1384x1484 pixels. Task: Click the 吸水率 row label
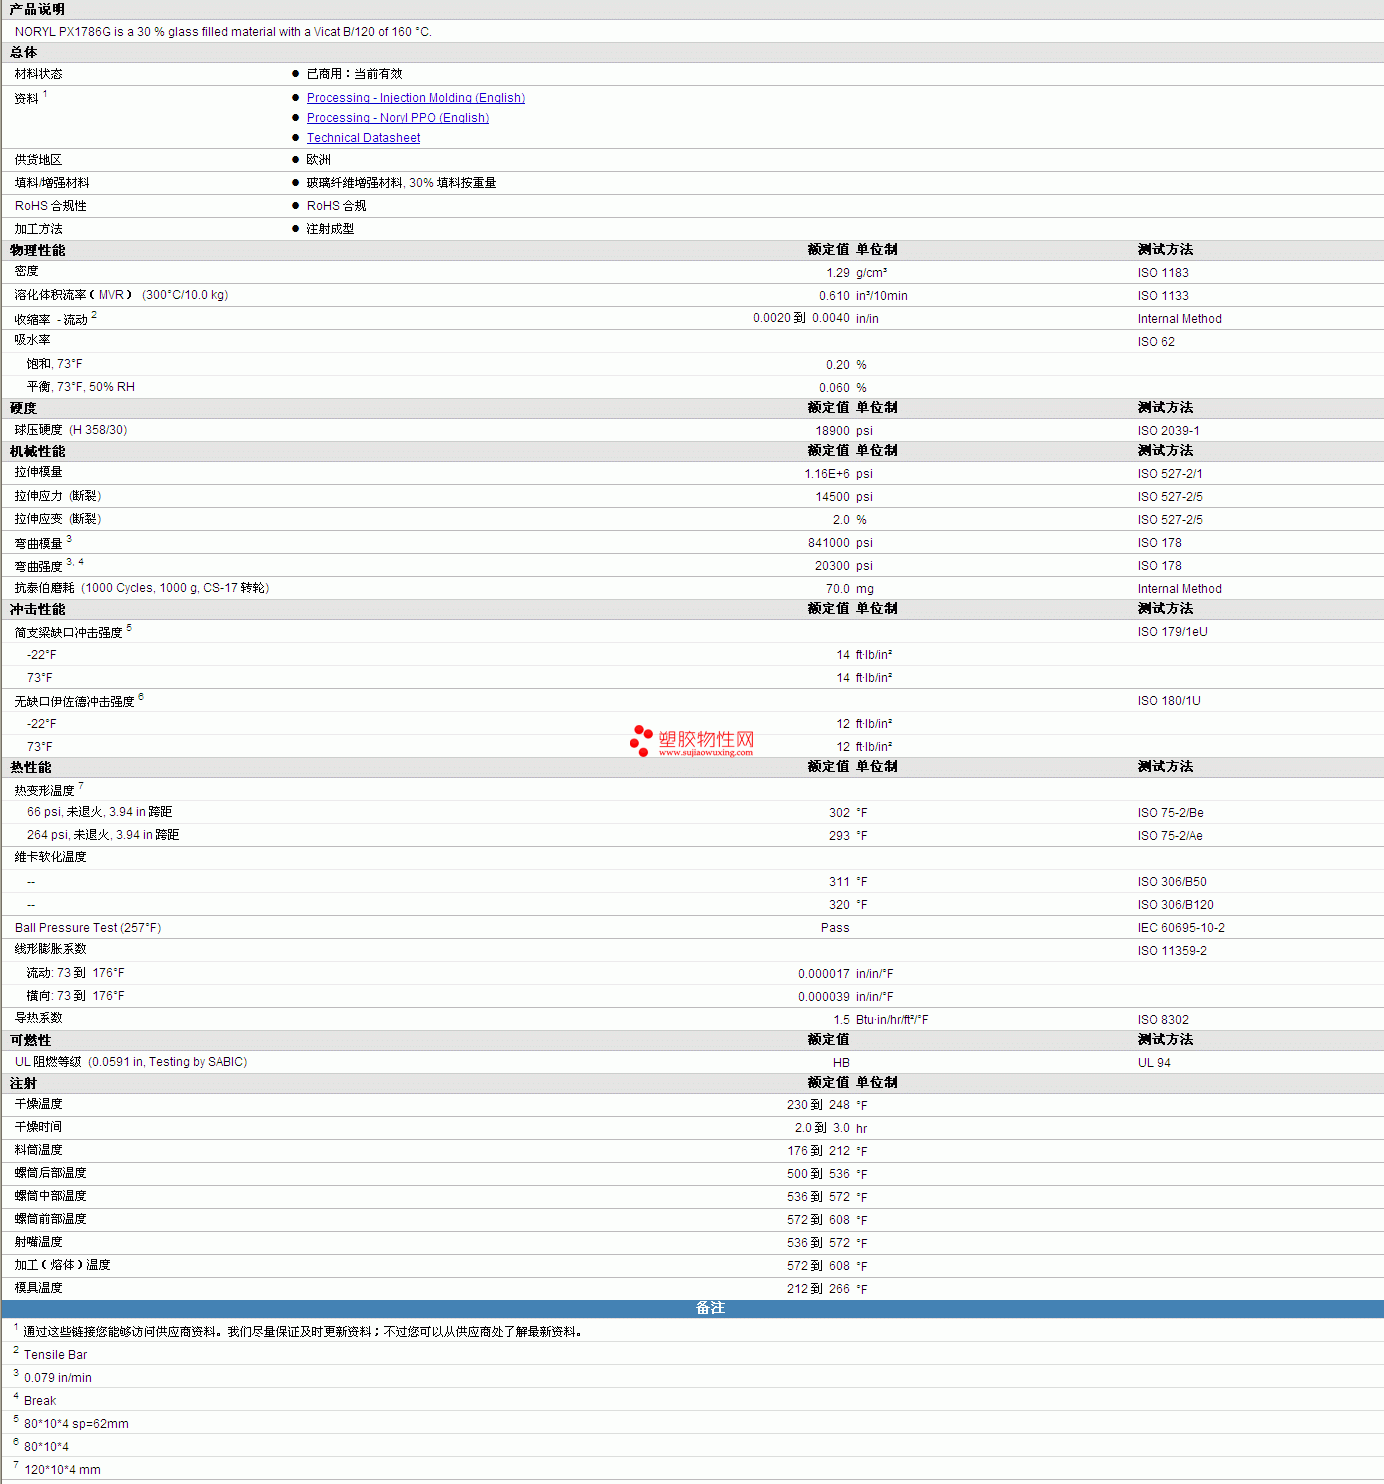pos(33,340)
